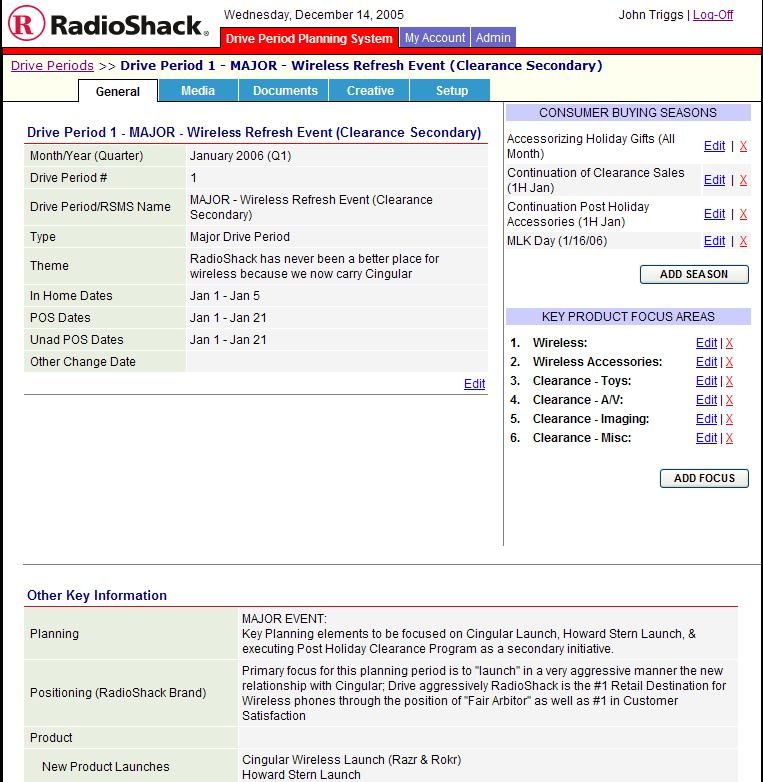Click the Drive Period/RSMS Name label
The width and height of the screenshot is (763, 782).
click(x=100, y=206)
